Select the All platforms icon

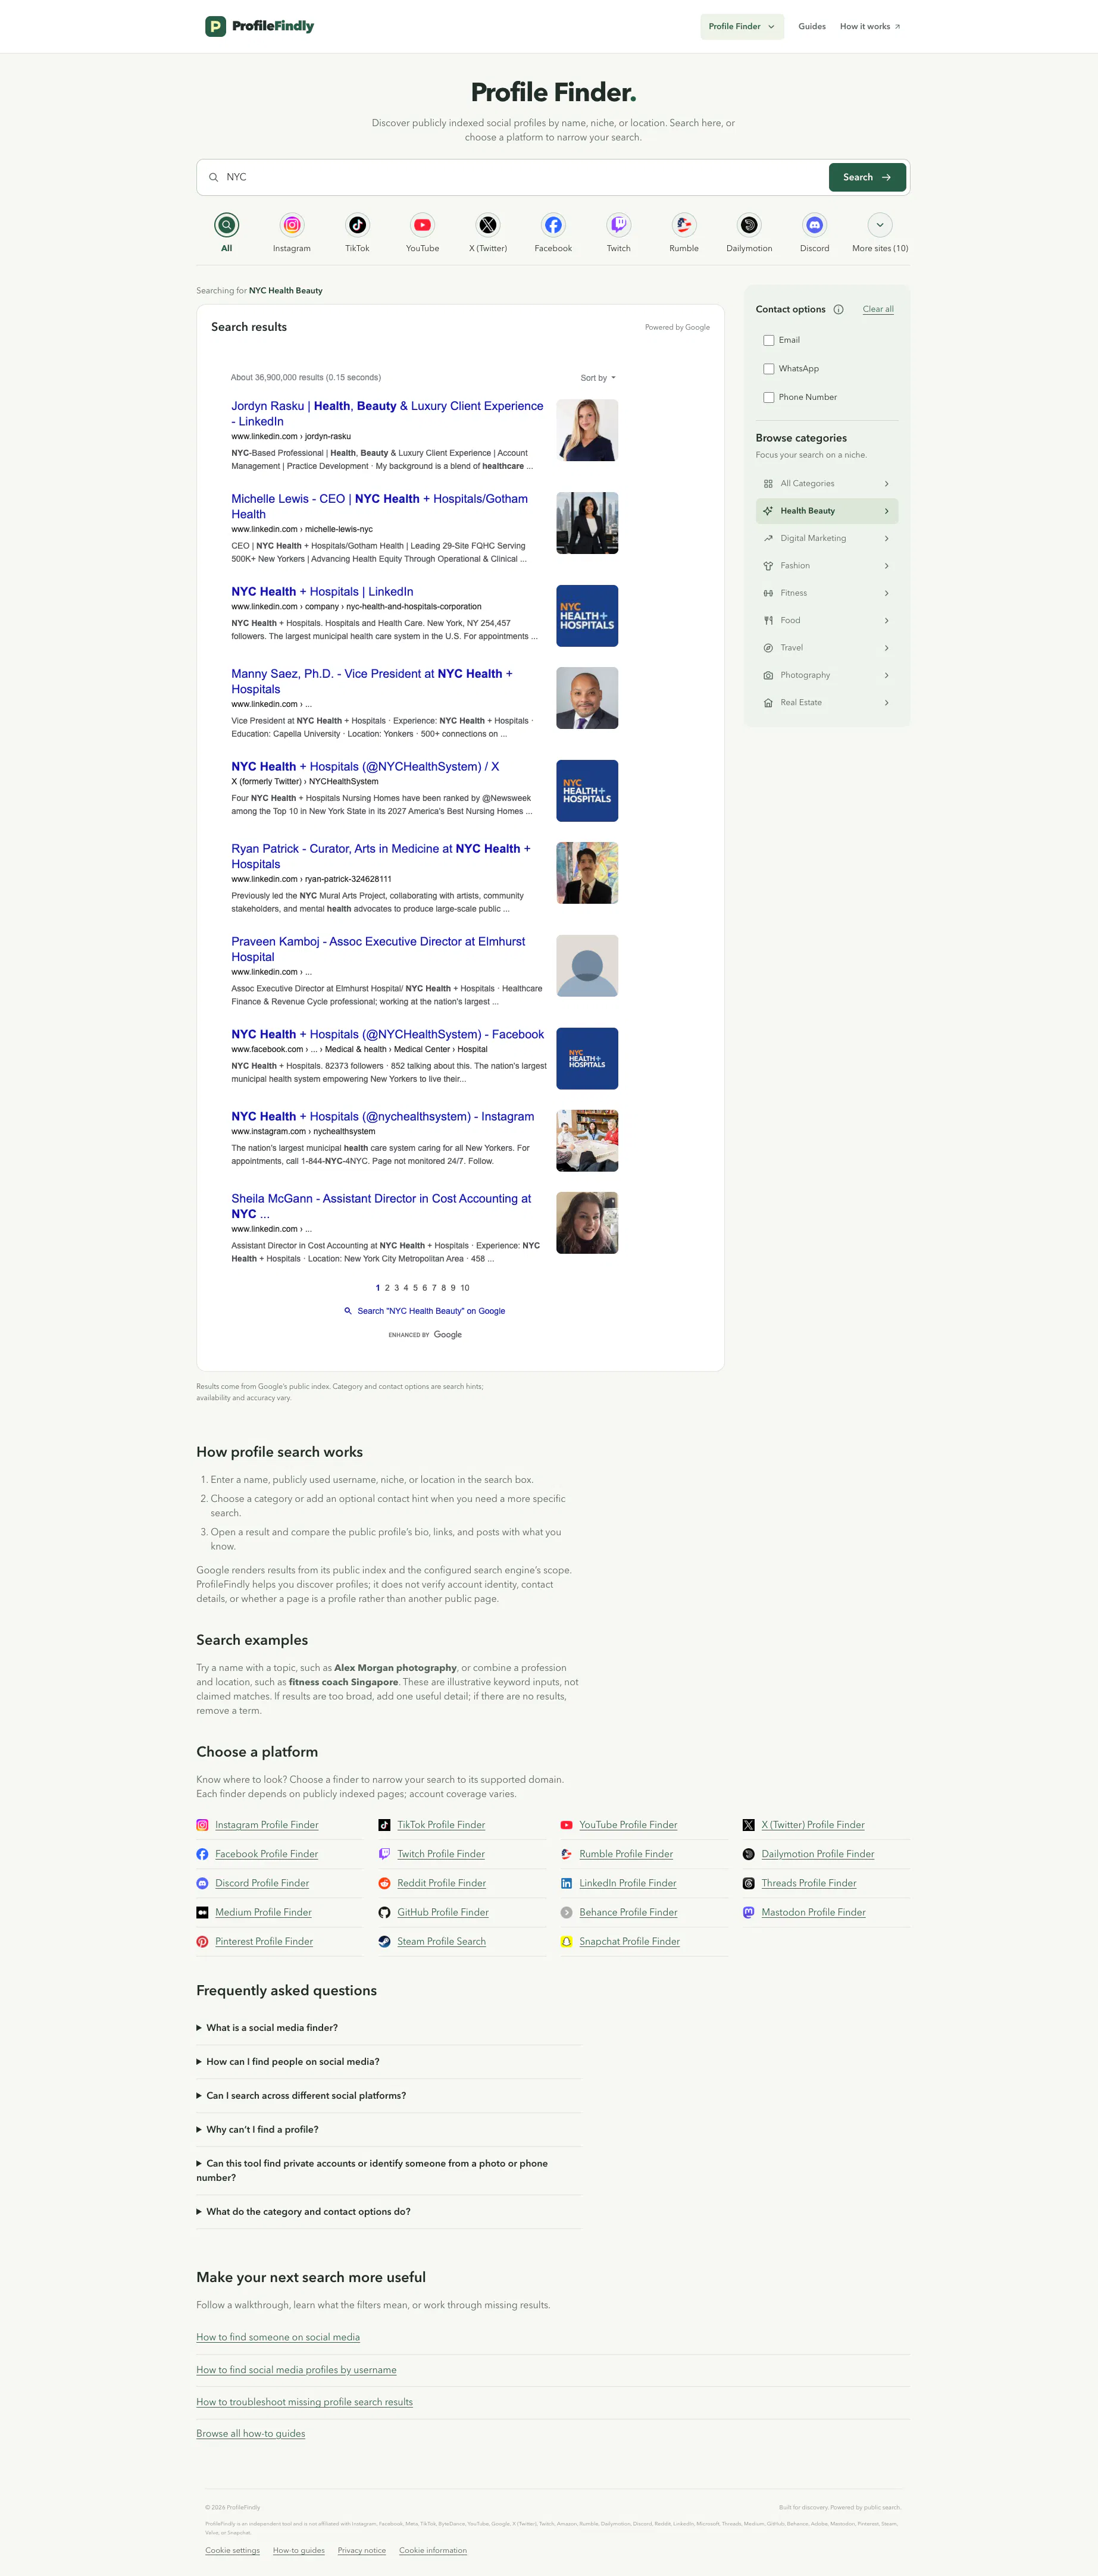(x=227, y=225)
